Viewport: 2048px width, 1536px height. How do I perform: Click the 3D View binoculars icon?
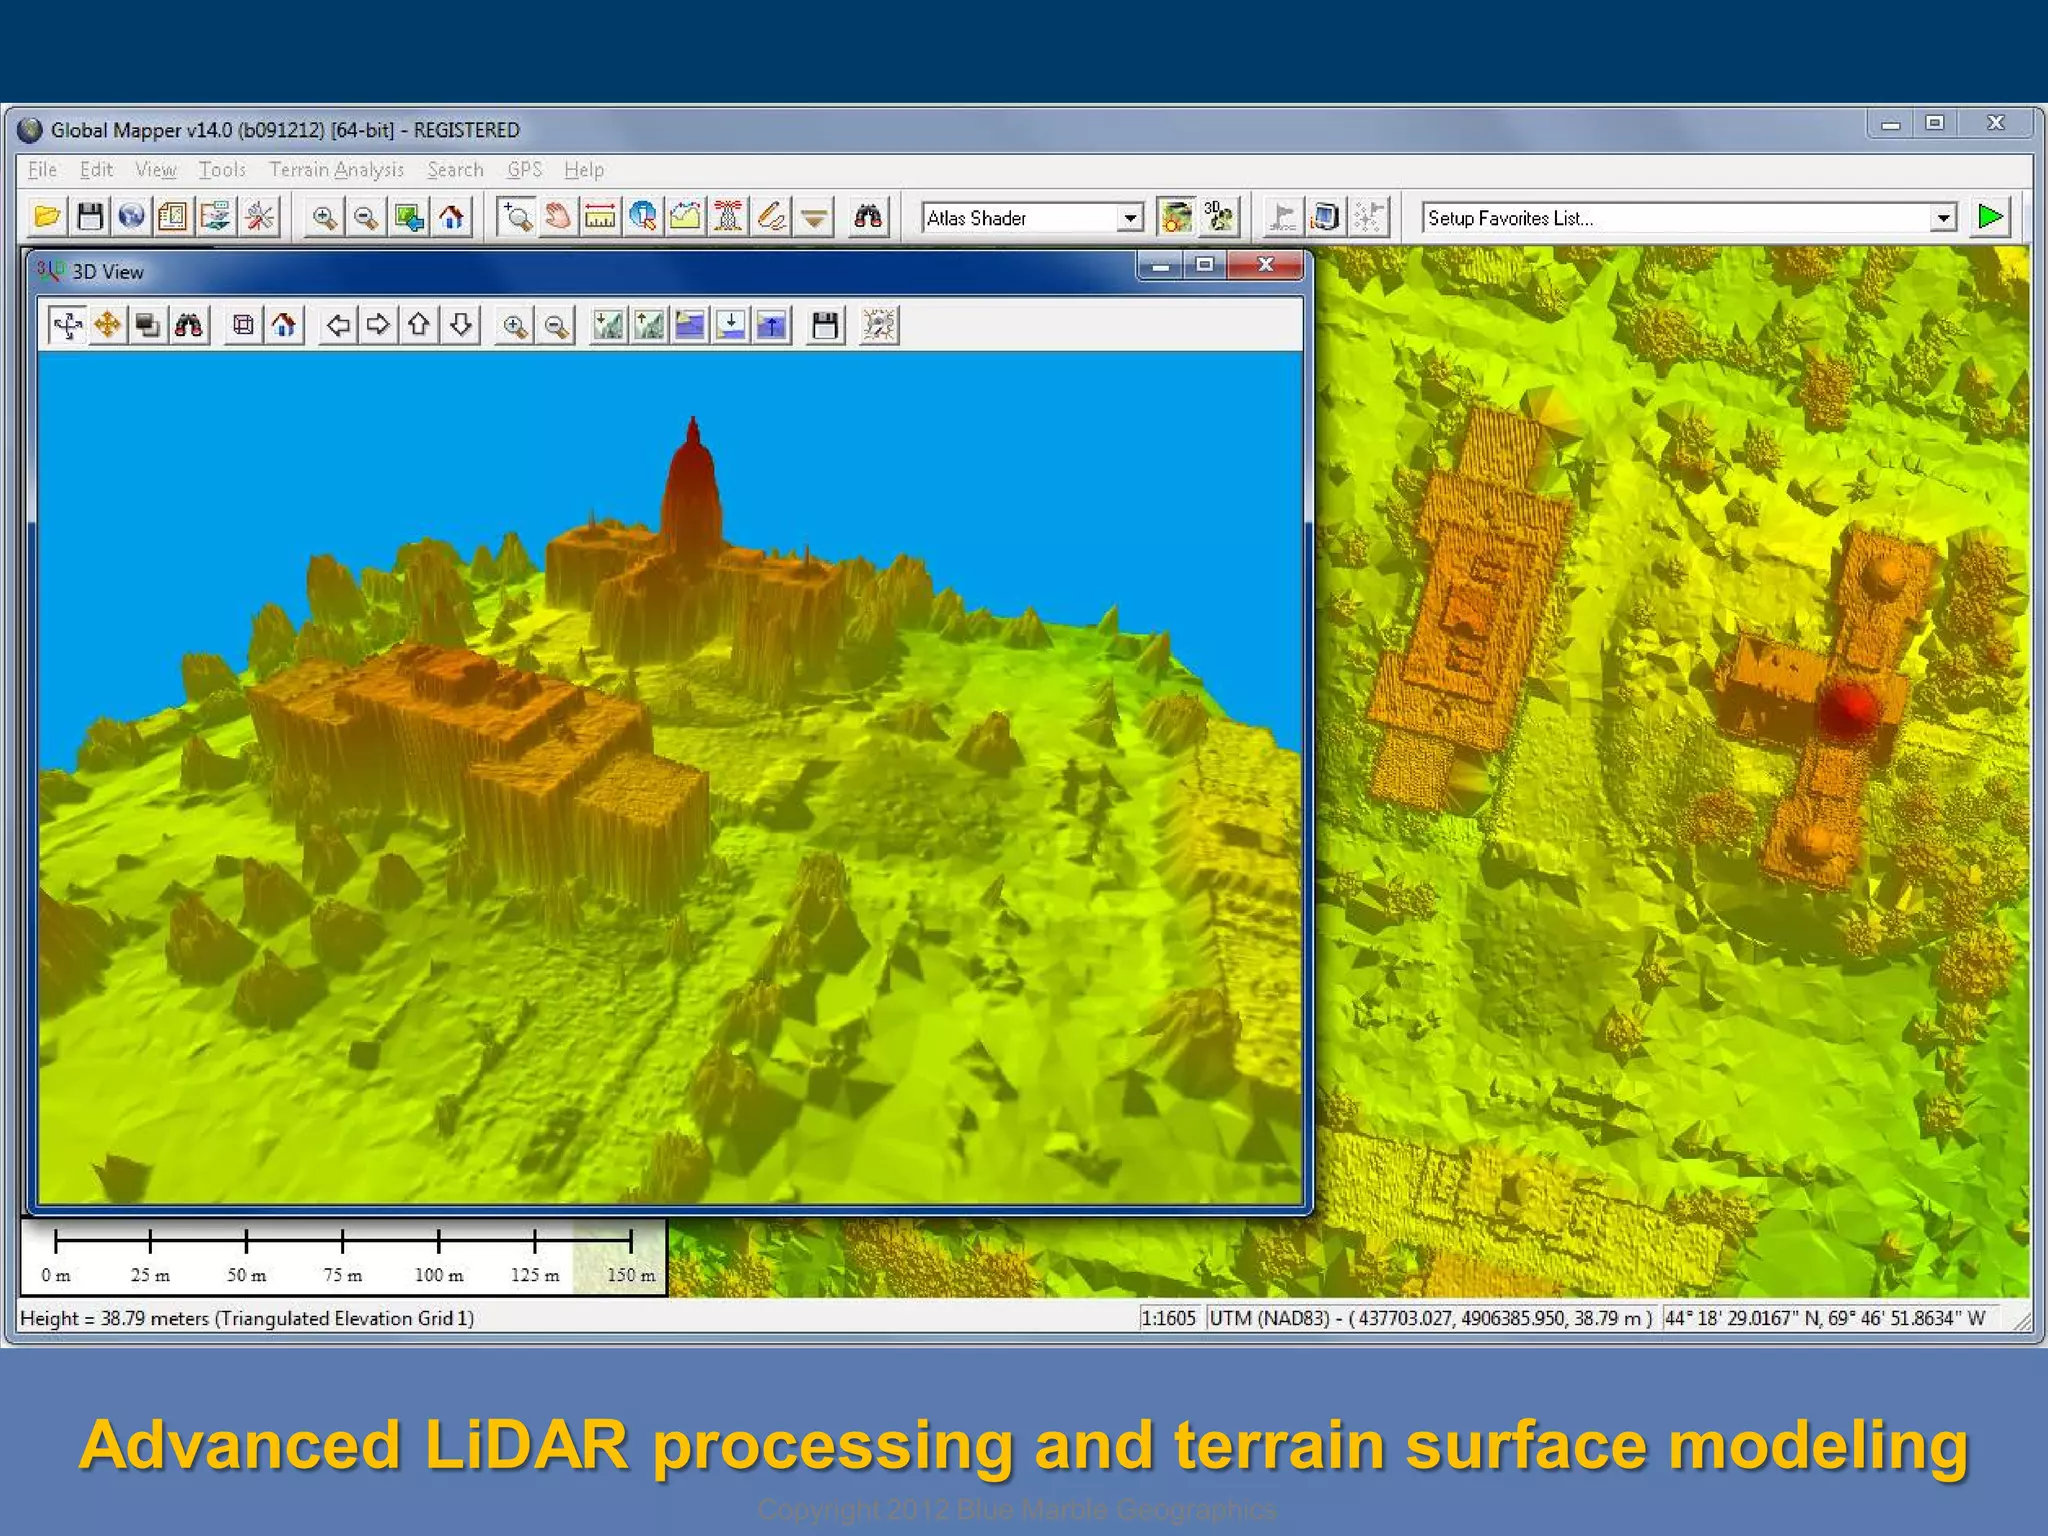coord(189,325)
